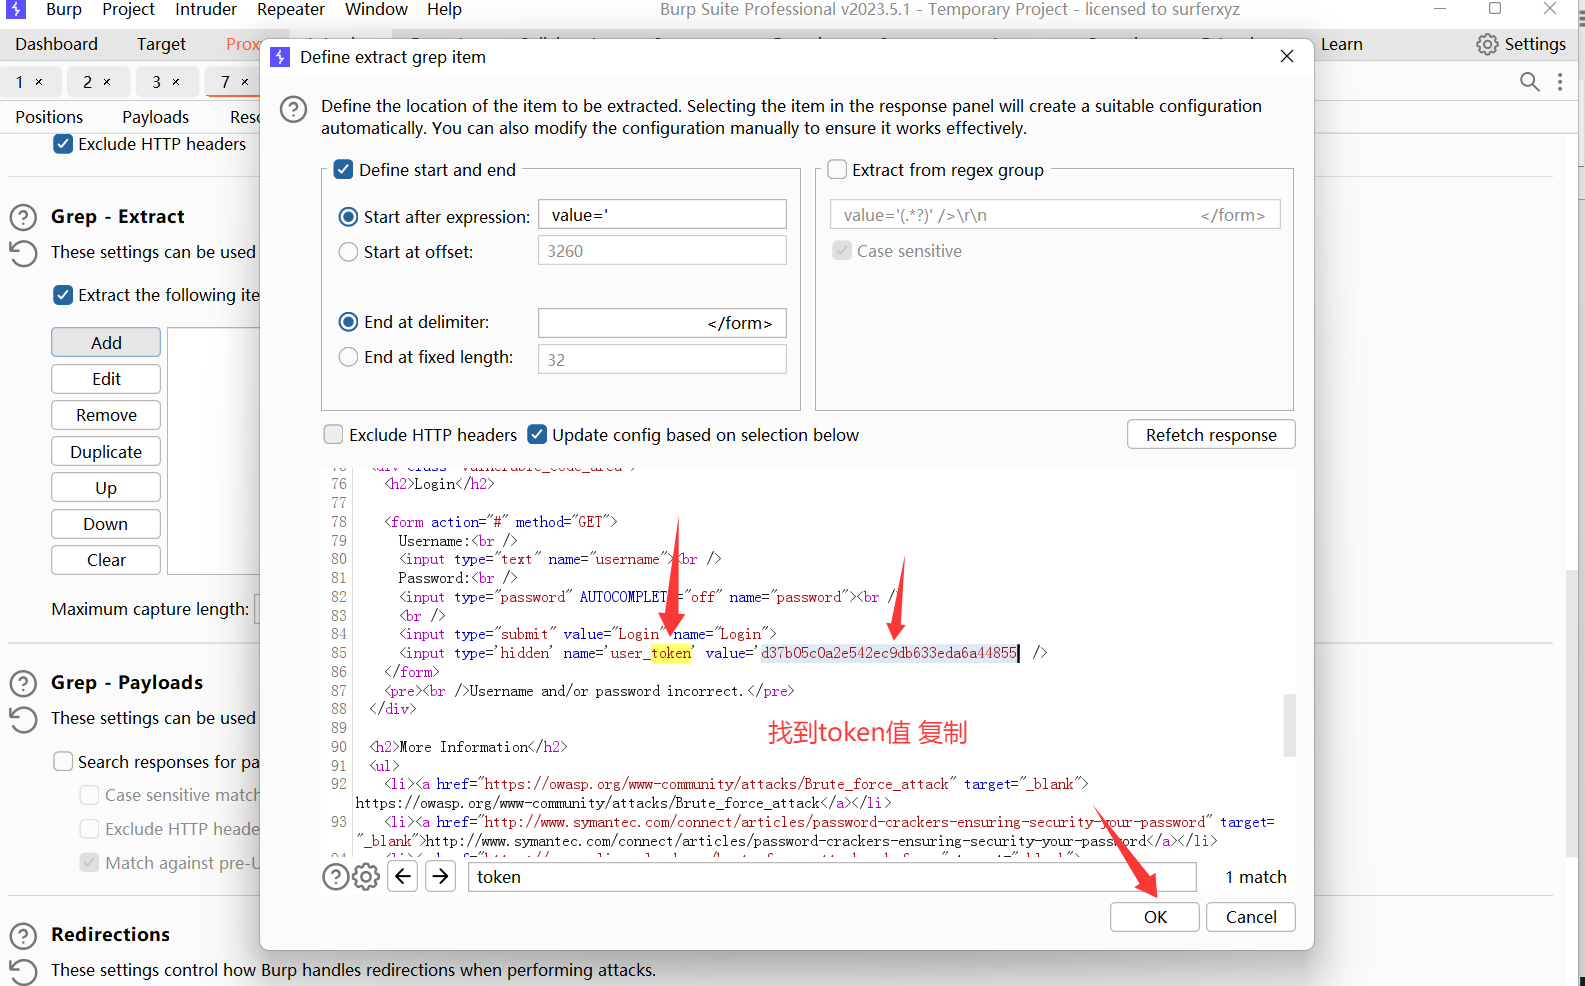Click the Burp lightning logo in menu bar
Image resolution: width=1585 pixels, height=986 pixels.
pyautogui.click(x=16, y=9)
